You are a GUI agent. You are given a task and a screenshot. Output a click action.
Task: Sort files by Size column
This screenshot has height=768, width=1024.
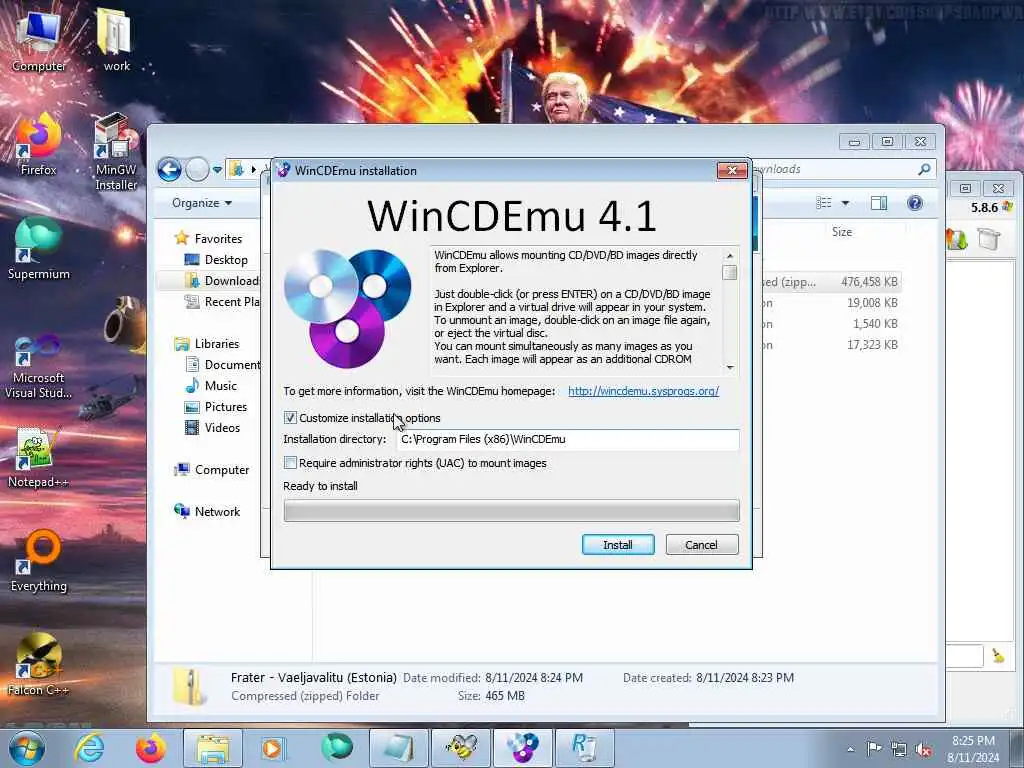[x=842, y=232]
